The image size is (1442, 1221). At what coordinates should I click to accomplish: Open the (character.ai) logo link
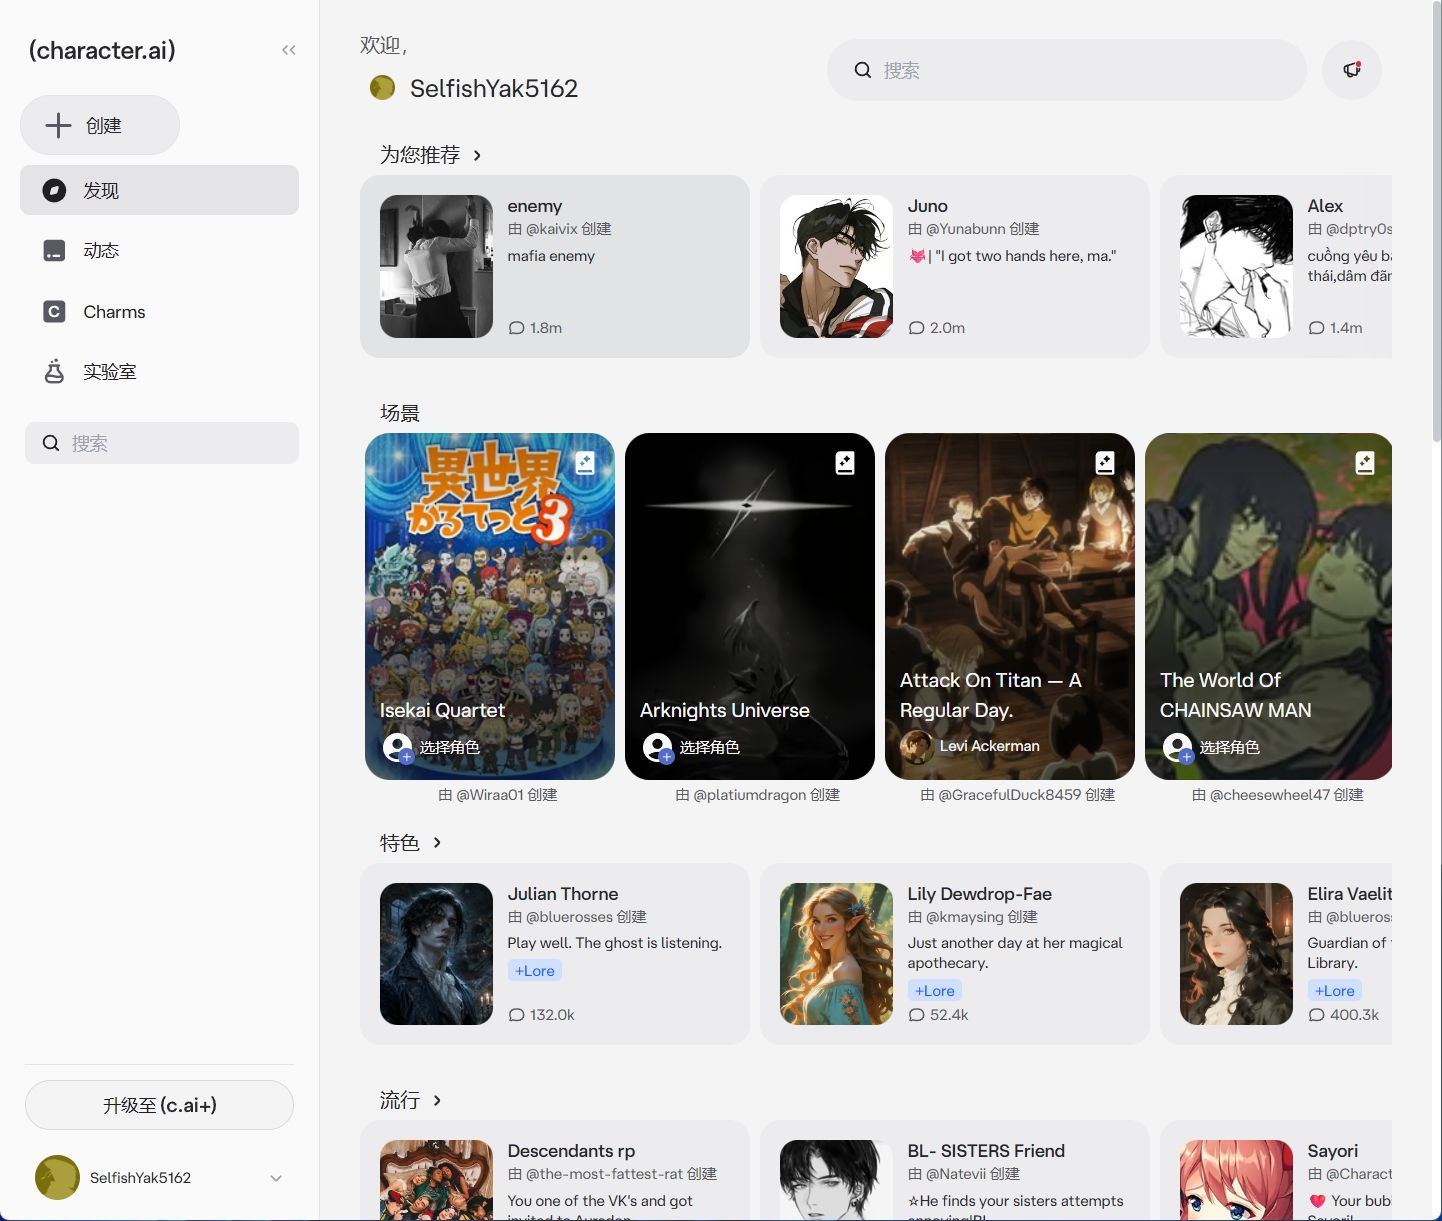(x=102, y=50)
